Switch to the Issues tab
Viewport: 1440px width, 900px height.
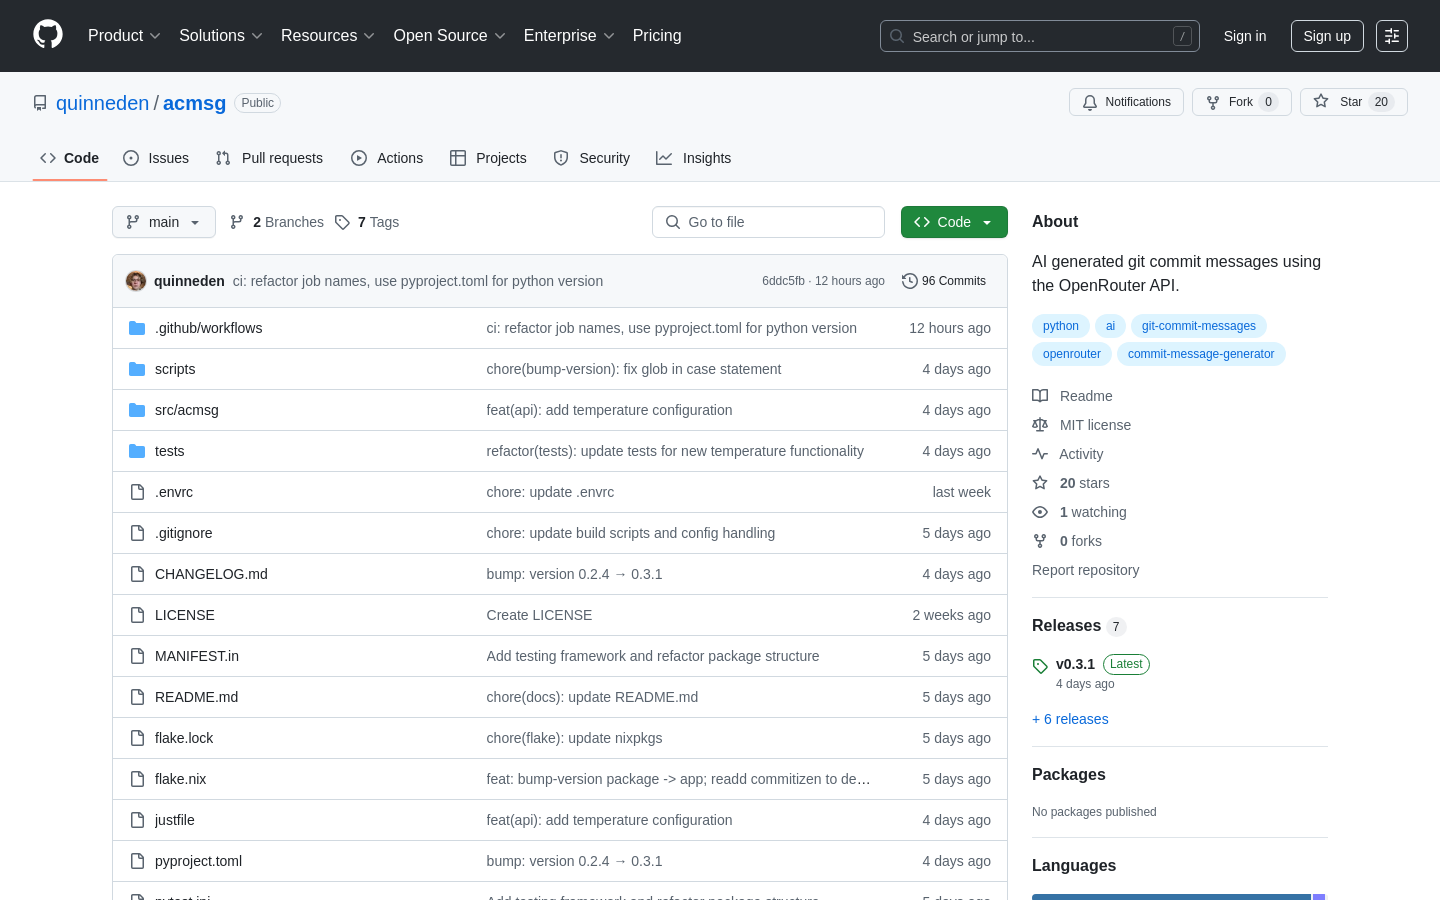point(156,158)
